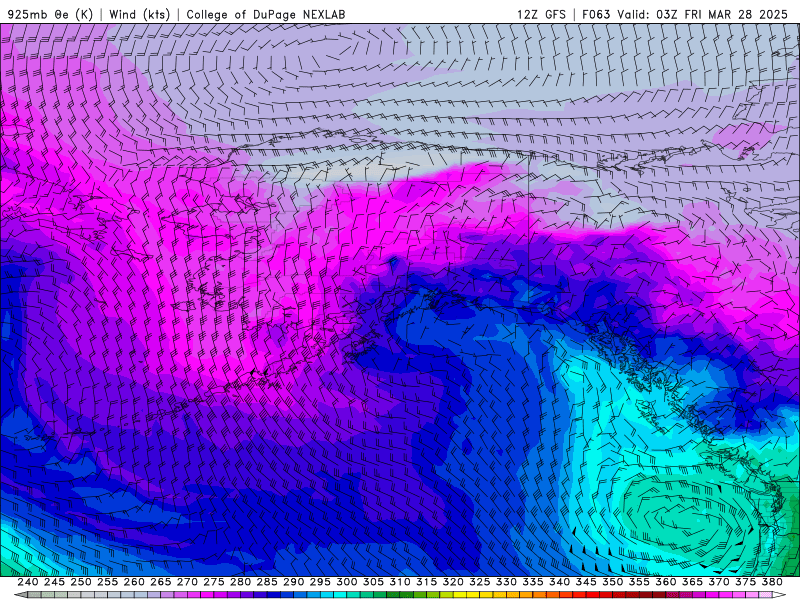800x600 pixels.
Task: Click the 355 colorbar label
Action: [x=638, y=582]
